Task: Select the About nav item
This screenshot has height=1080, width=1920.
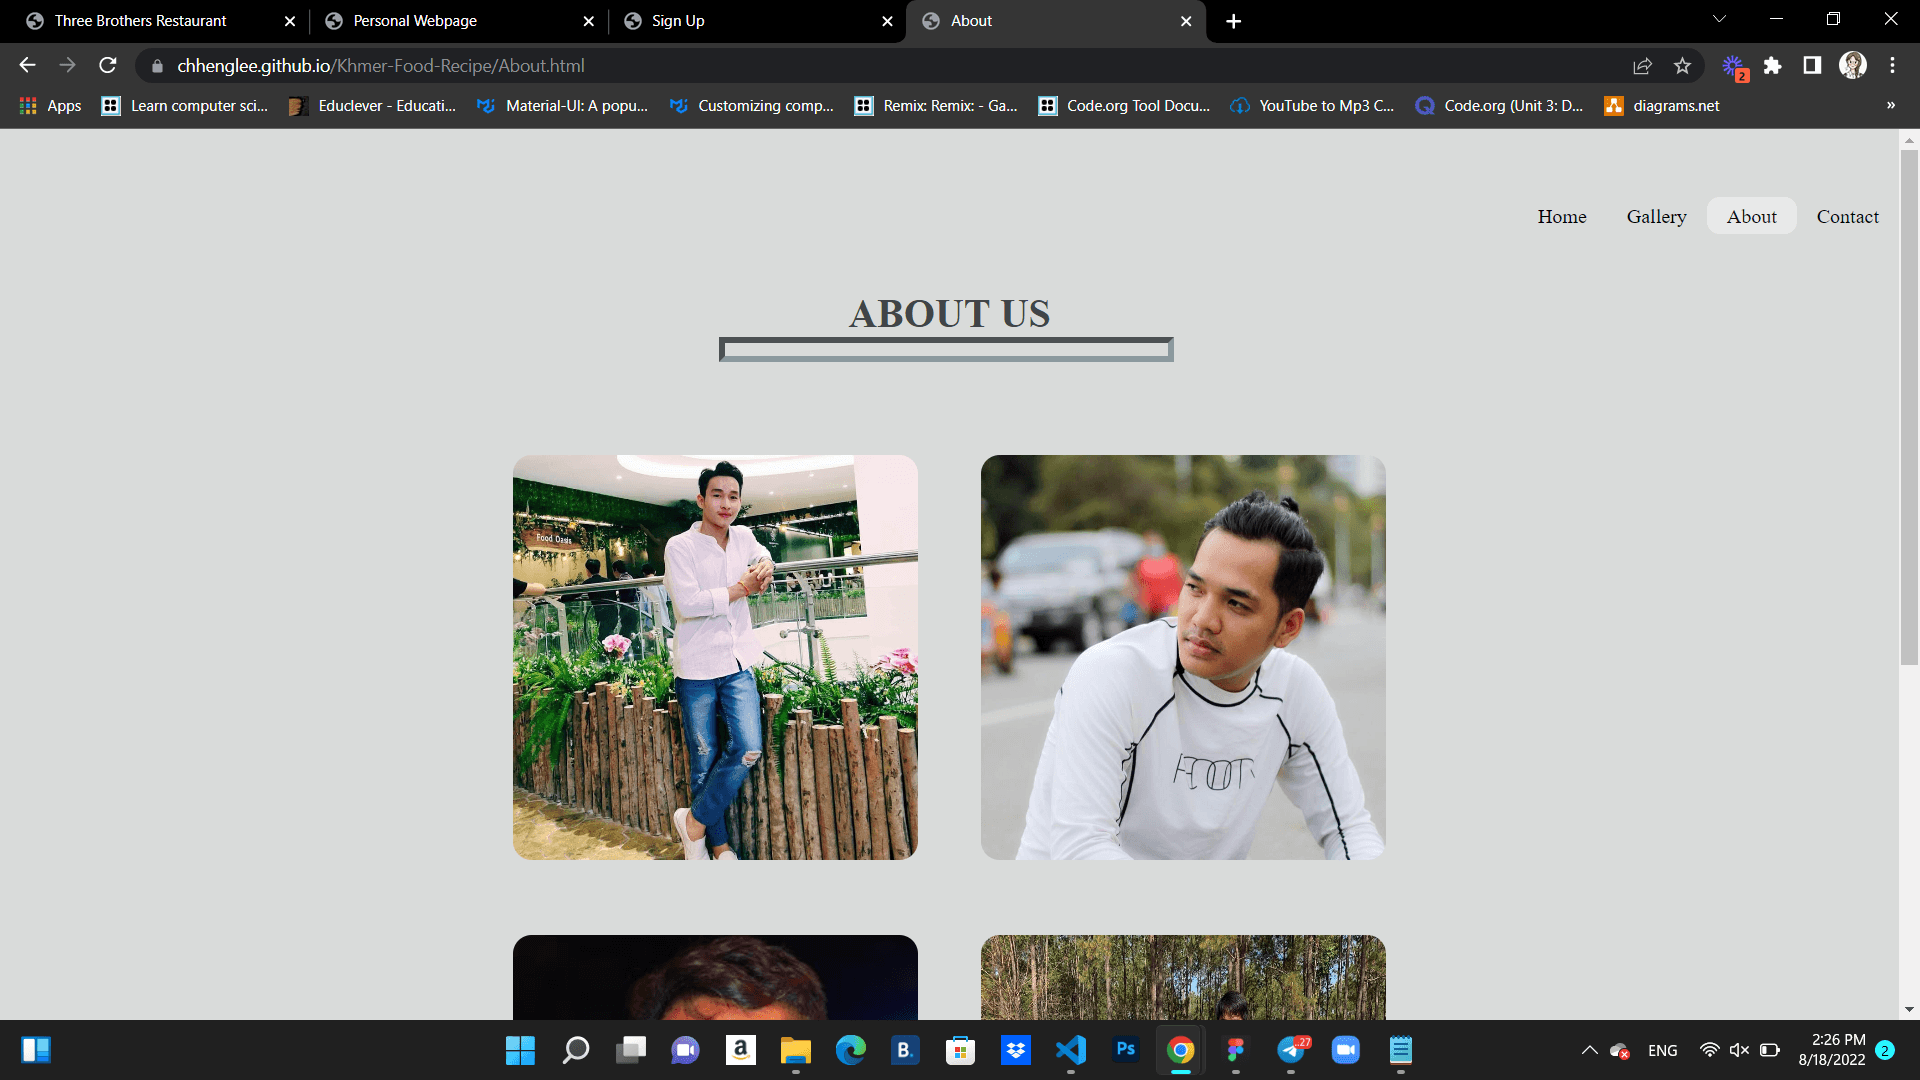Action: 1751,216
